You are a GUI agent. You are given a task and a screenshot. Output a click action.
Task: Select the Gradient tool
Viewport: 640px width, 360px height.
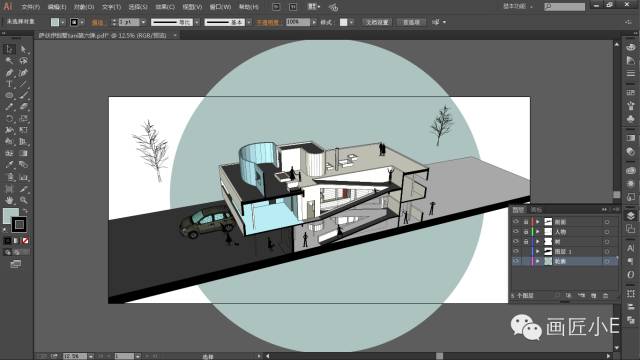click(23, 153)
